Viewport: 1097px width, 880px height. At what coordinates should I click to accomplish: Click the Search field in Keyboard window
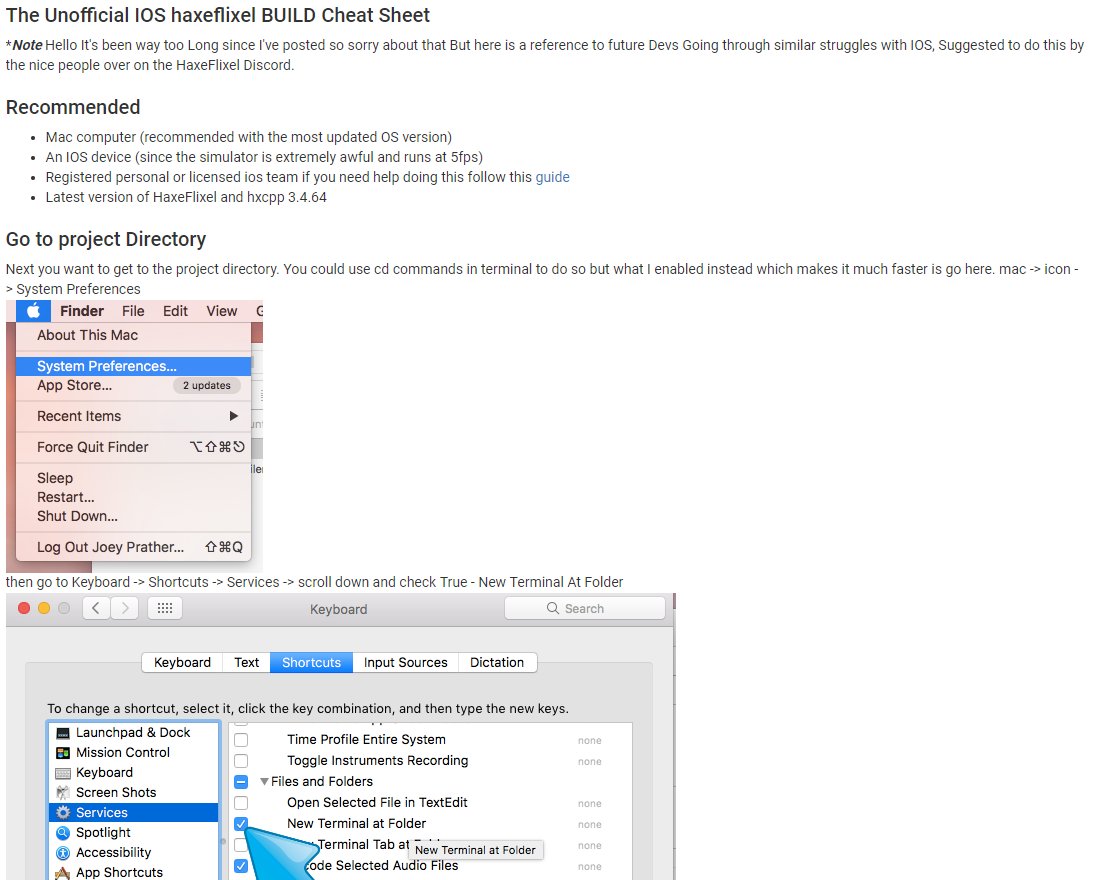click(584, 609)
